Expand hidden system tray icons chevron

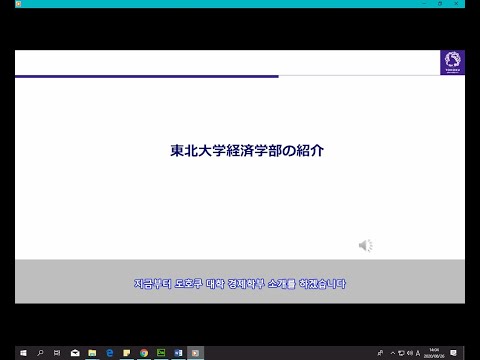coord(393,353)
